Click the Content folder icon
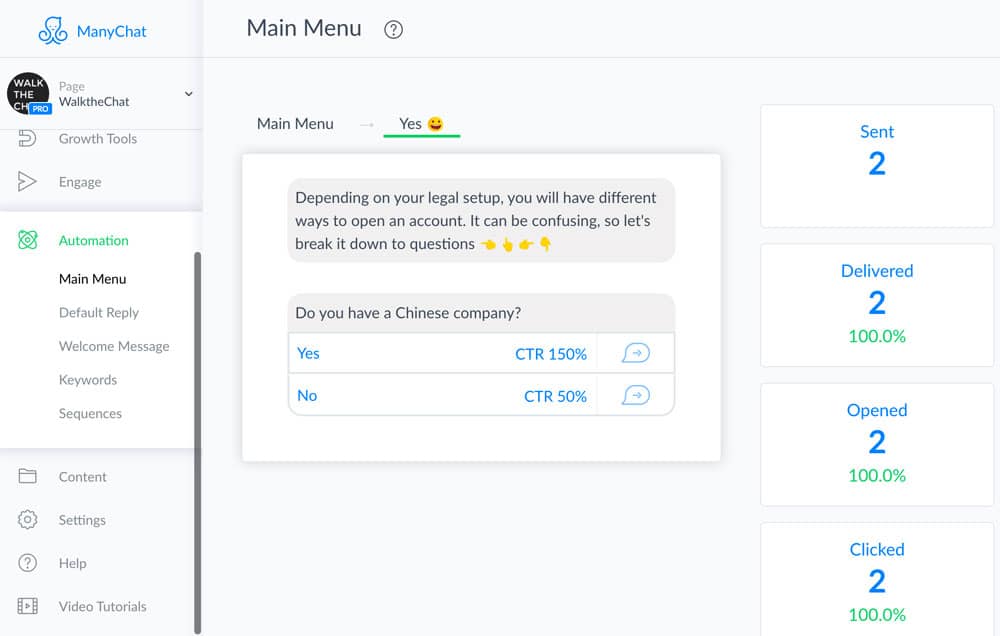Viewport: 1000px width, 636px height. click(x=28, y=476)
